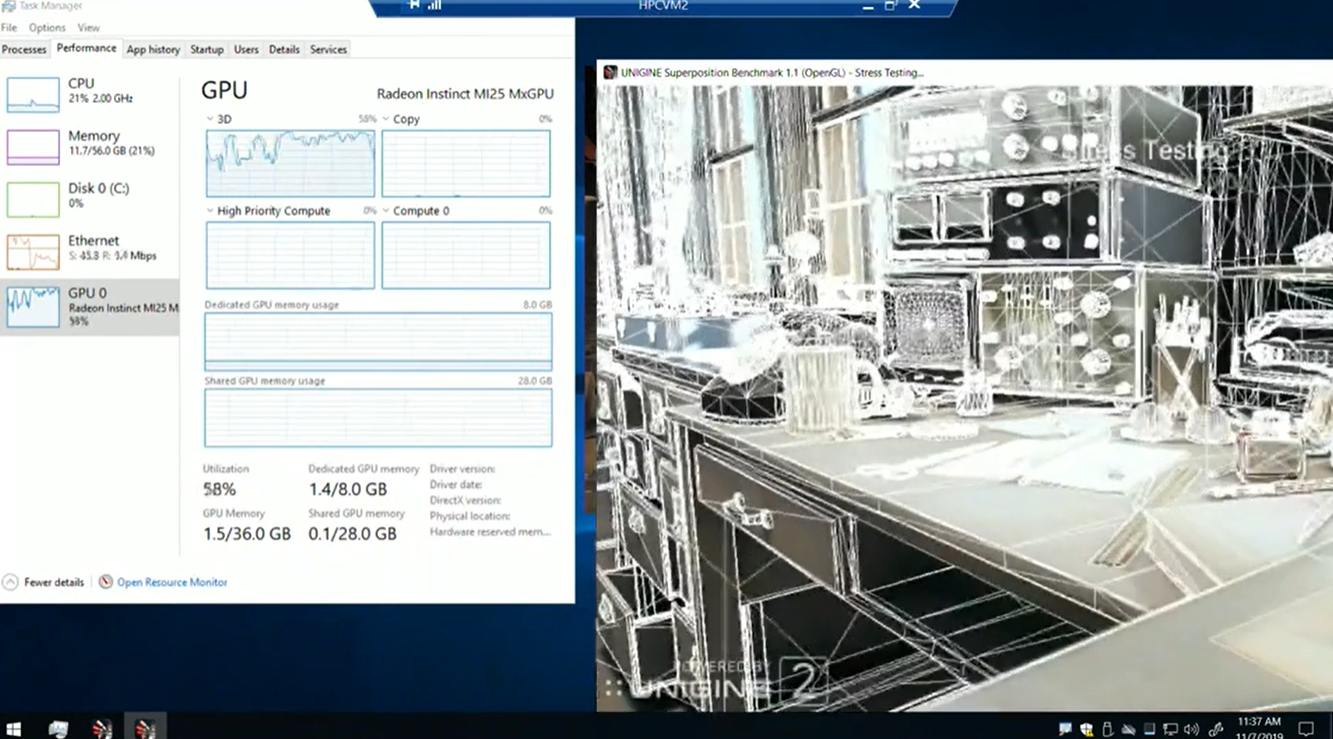Click the Task Manager taskbar icon

[x=58, y=728]
